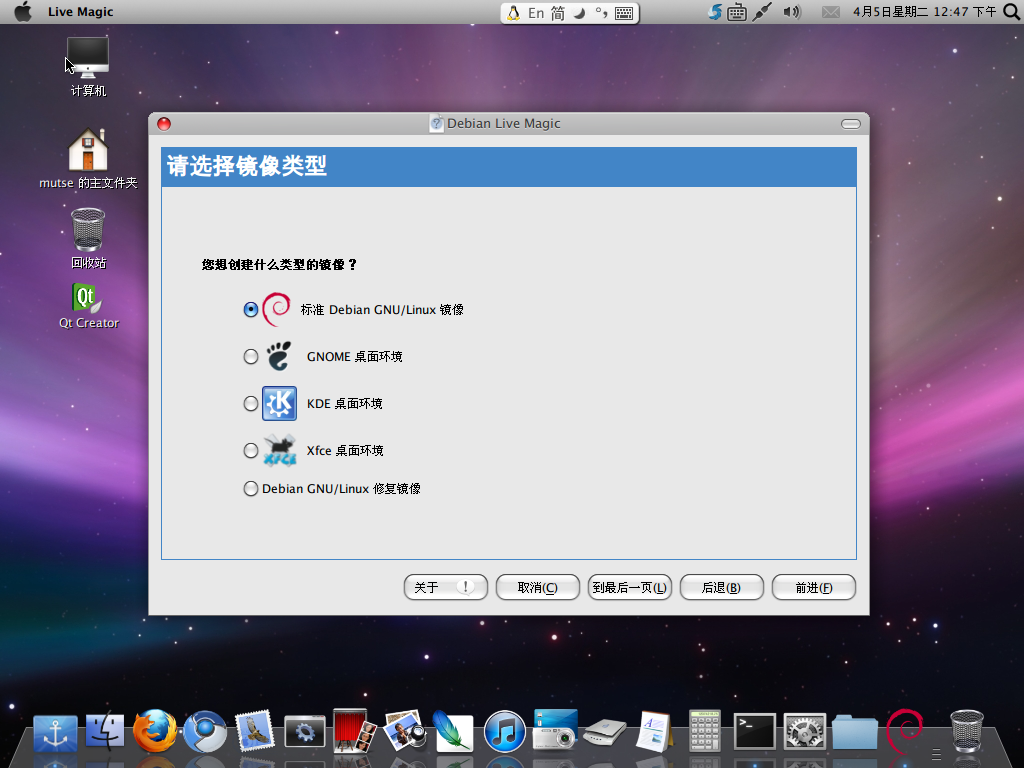The image size is (1024, 768).
Task: Click the Debian Live Magic dock icon
Action: coord(904,731)
